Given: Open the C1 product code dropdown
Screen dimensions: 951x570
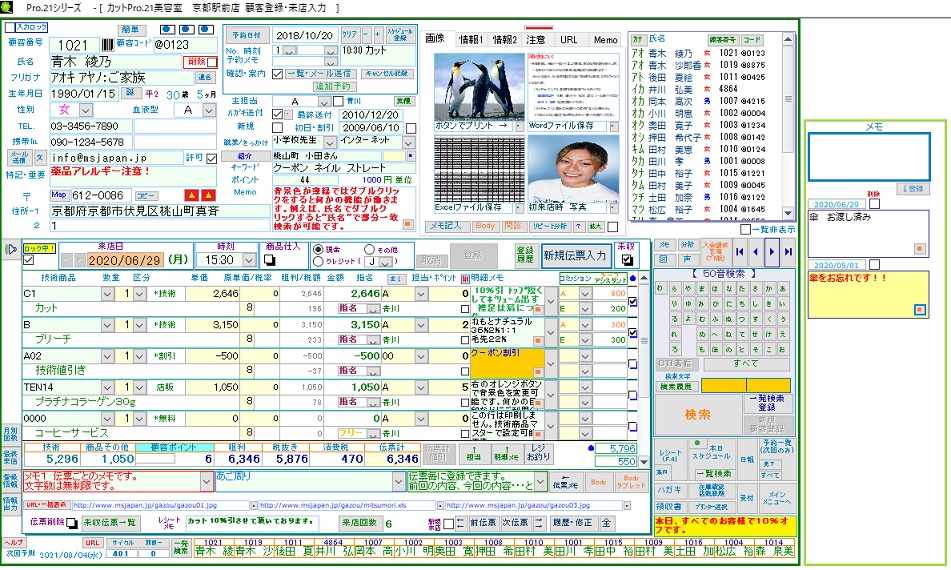Looking at the screenshot, I should 107,293.
